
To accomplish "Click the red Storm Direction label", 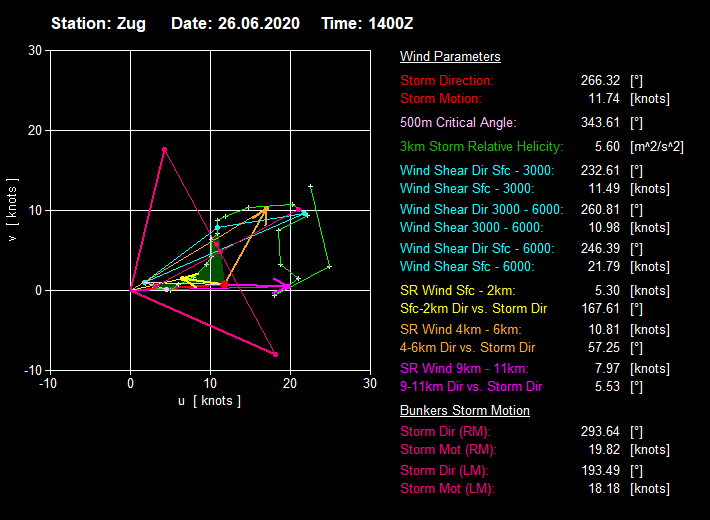I will (447, 81).
